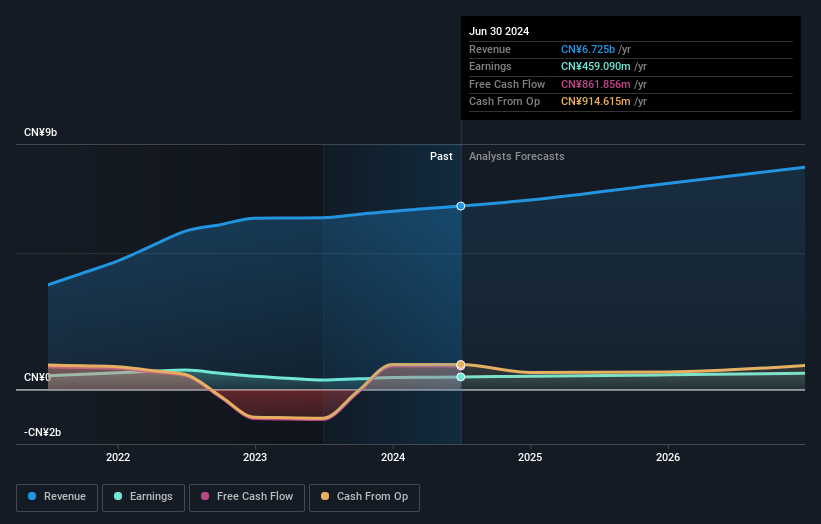821x524 pixels.
Task: Select the 2022 x-axis label
Action: pyautogui.click(x=118, y=457)
